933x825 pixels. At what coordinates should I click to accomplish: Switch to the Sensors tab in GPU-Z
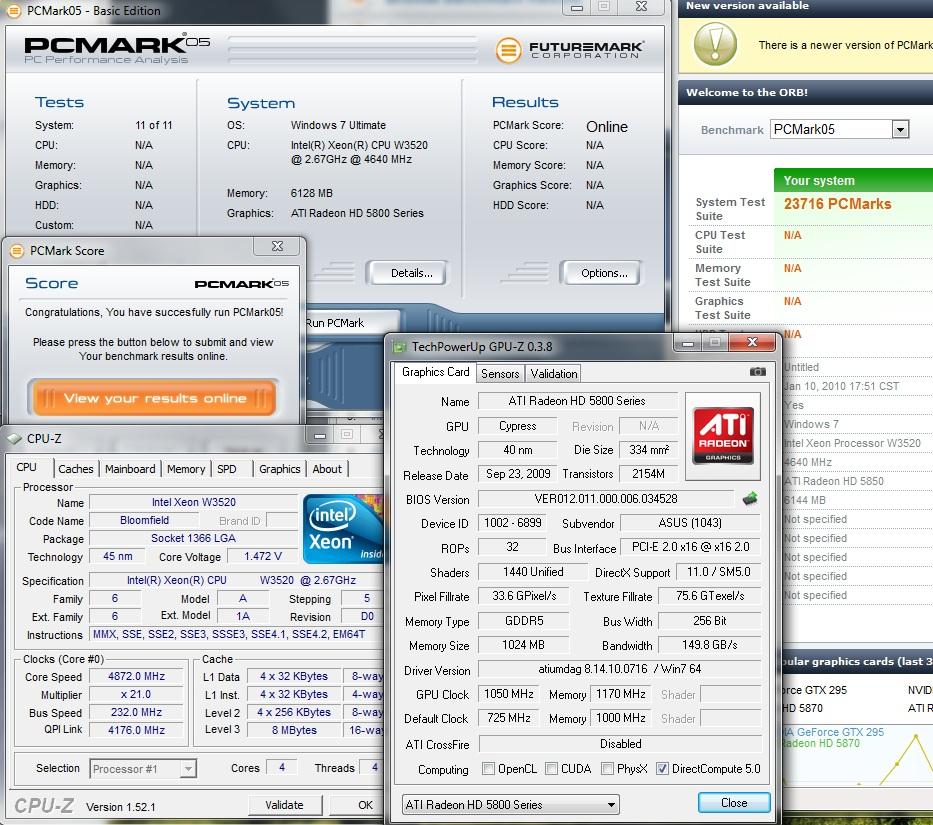pos(500,374)
